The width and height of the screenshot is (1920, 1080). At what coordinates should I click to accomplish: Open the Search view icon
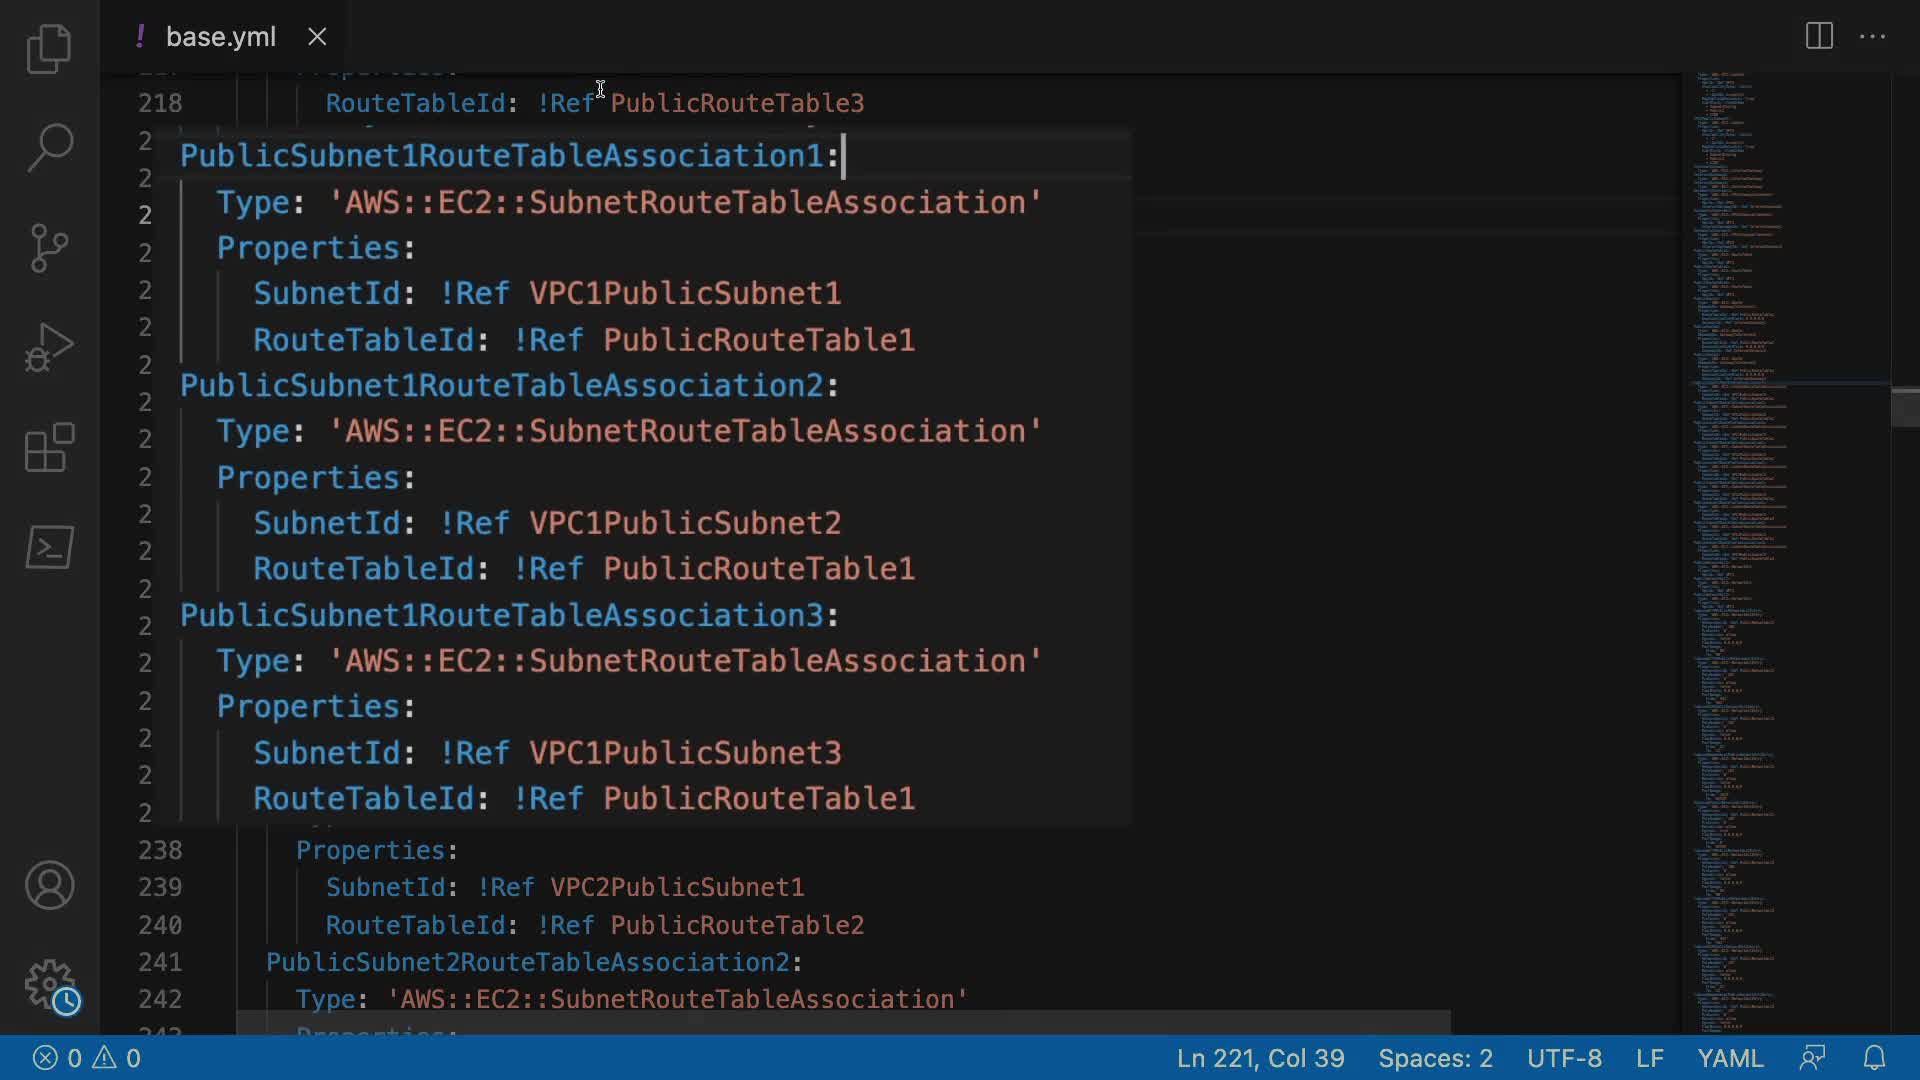click(x=49, y=148)
